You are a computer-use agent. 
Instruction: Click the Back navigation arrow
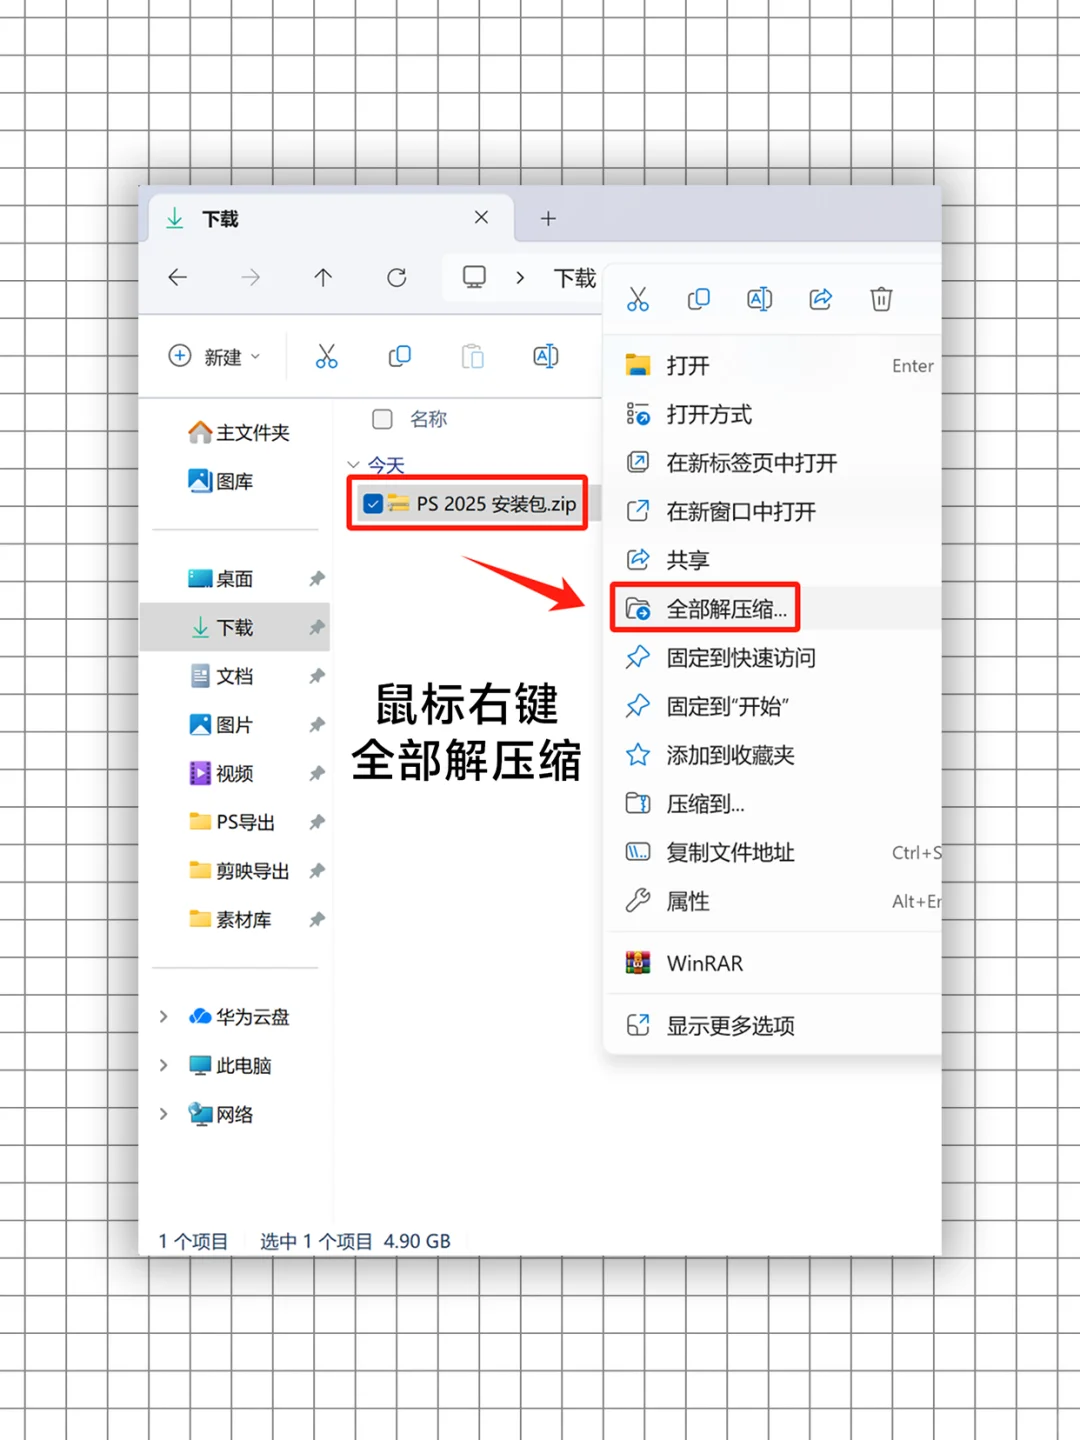tap(177, 278)
